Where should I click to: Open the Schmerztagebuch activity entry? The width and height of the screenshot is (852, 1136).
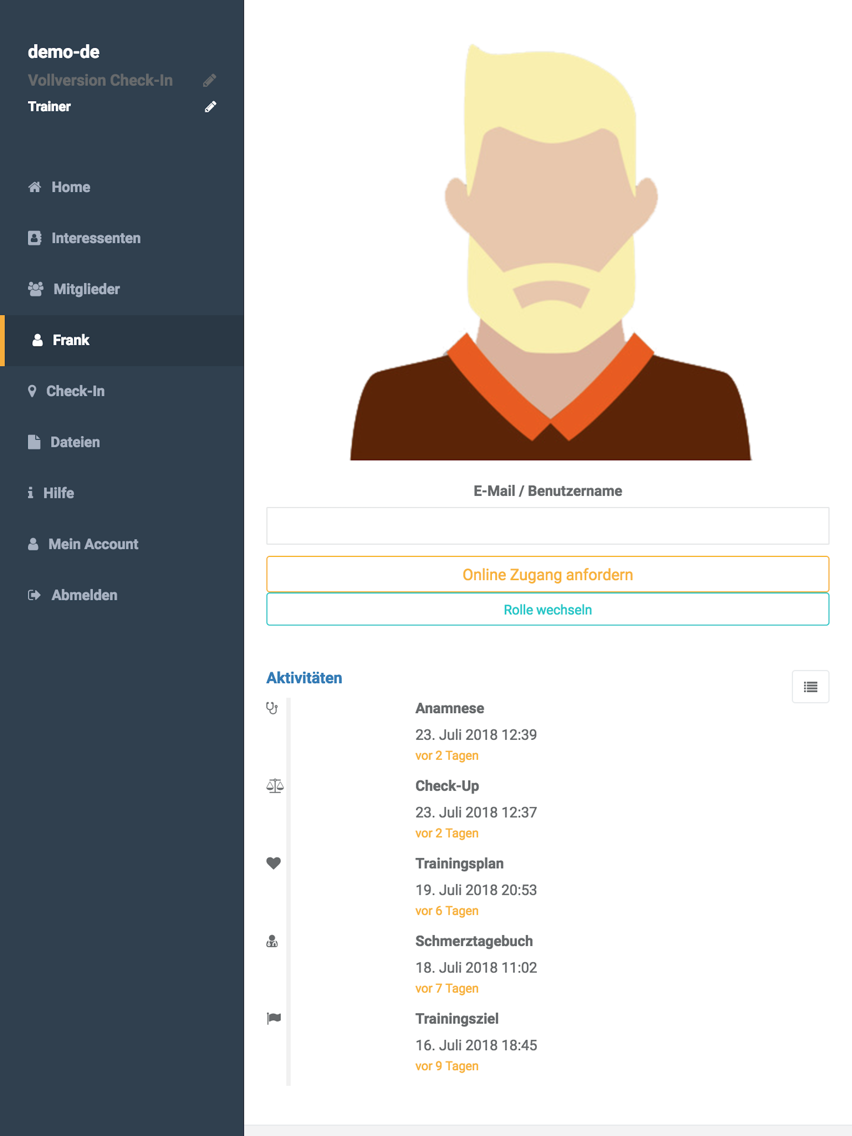474,941
